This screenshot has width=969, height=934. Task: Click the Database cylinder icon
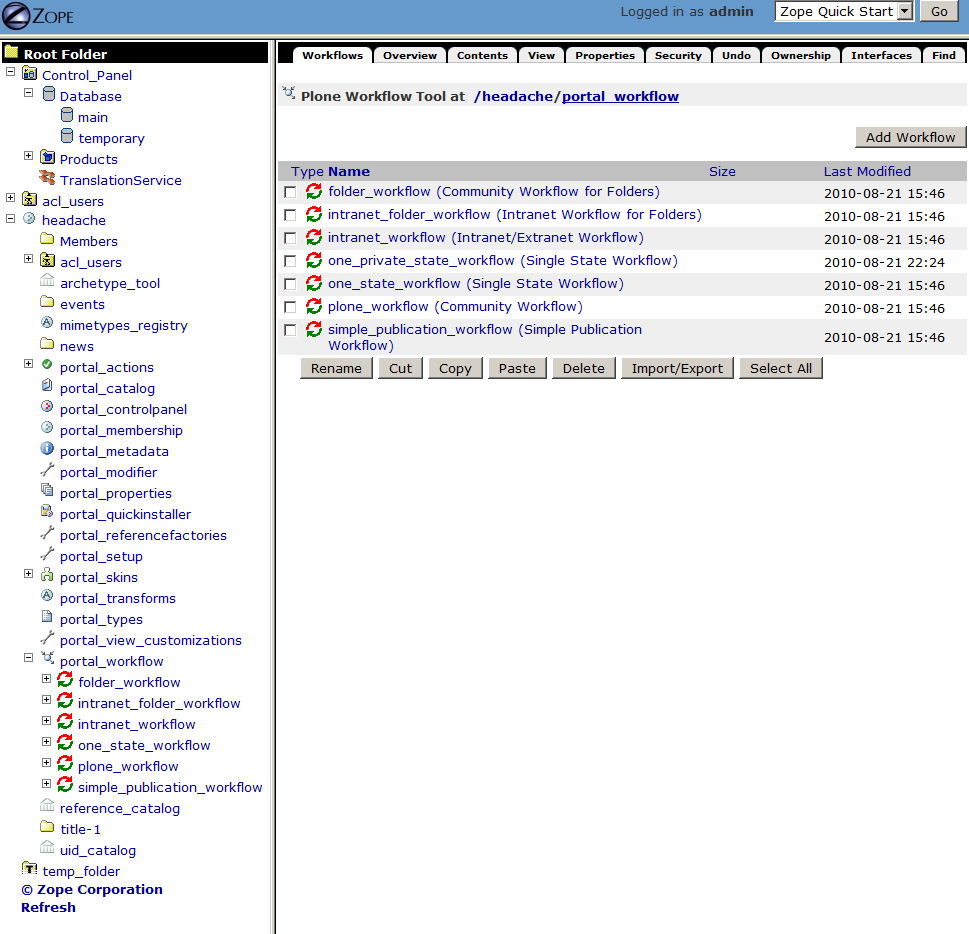[49, 94]
